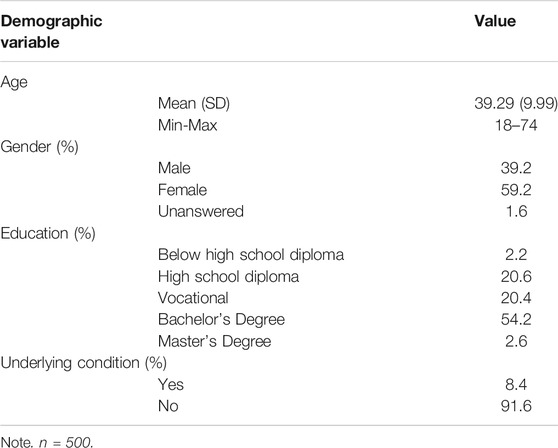Click the High school diploma label
The width and height of the screenshot is (558, 448).
pyautogui.click(x=228, y=277)
